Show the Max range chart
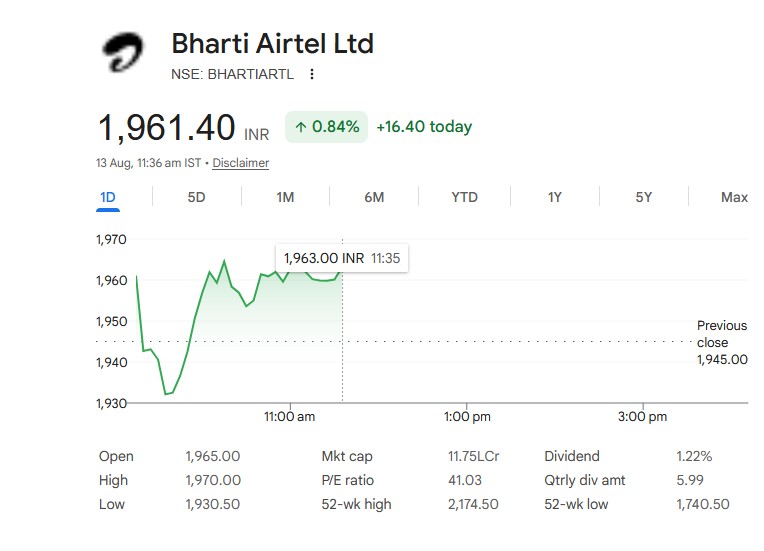 (x=734, y=197)
